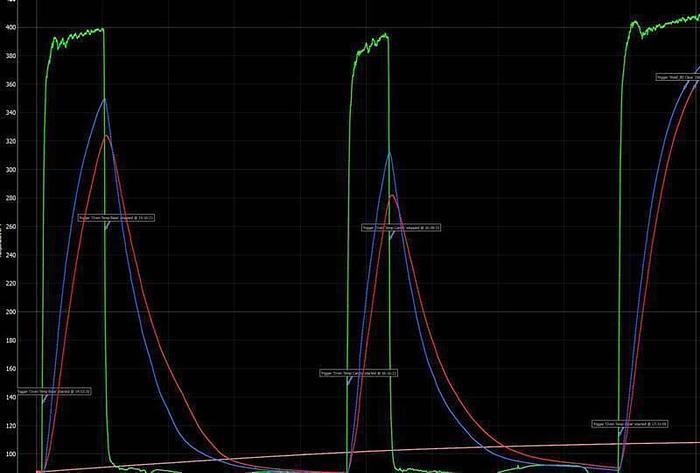Click the 200 label on the Y axis

point(10,312)
